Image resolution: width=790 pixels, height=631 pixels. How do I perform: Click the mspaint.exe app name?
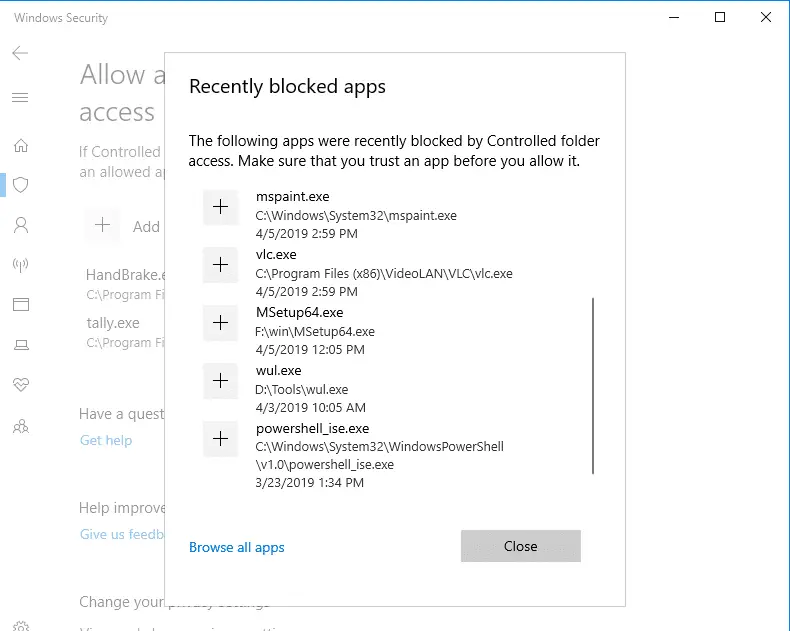292,197
